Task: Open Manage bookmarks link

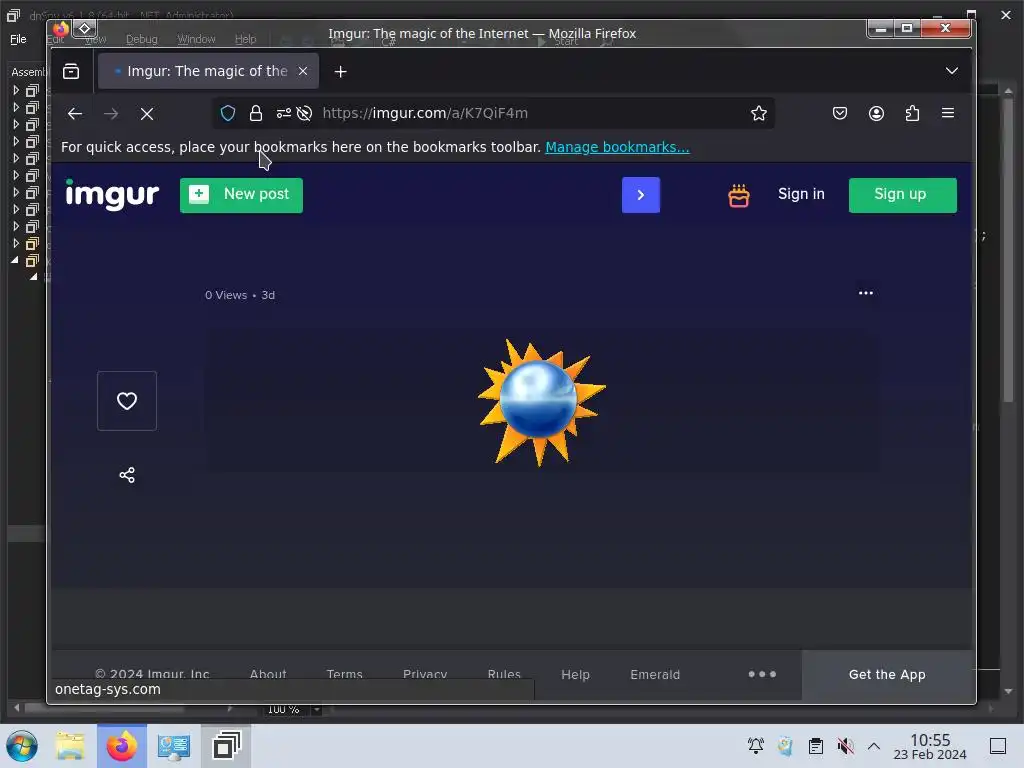Action: point(617,147)
